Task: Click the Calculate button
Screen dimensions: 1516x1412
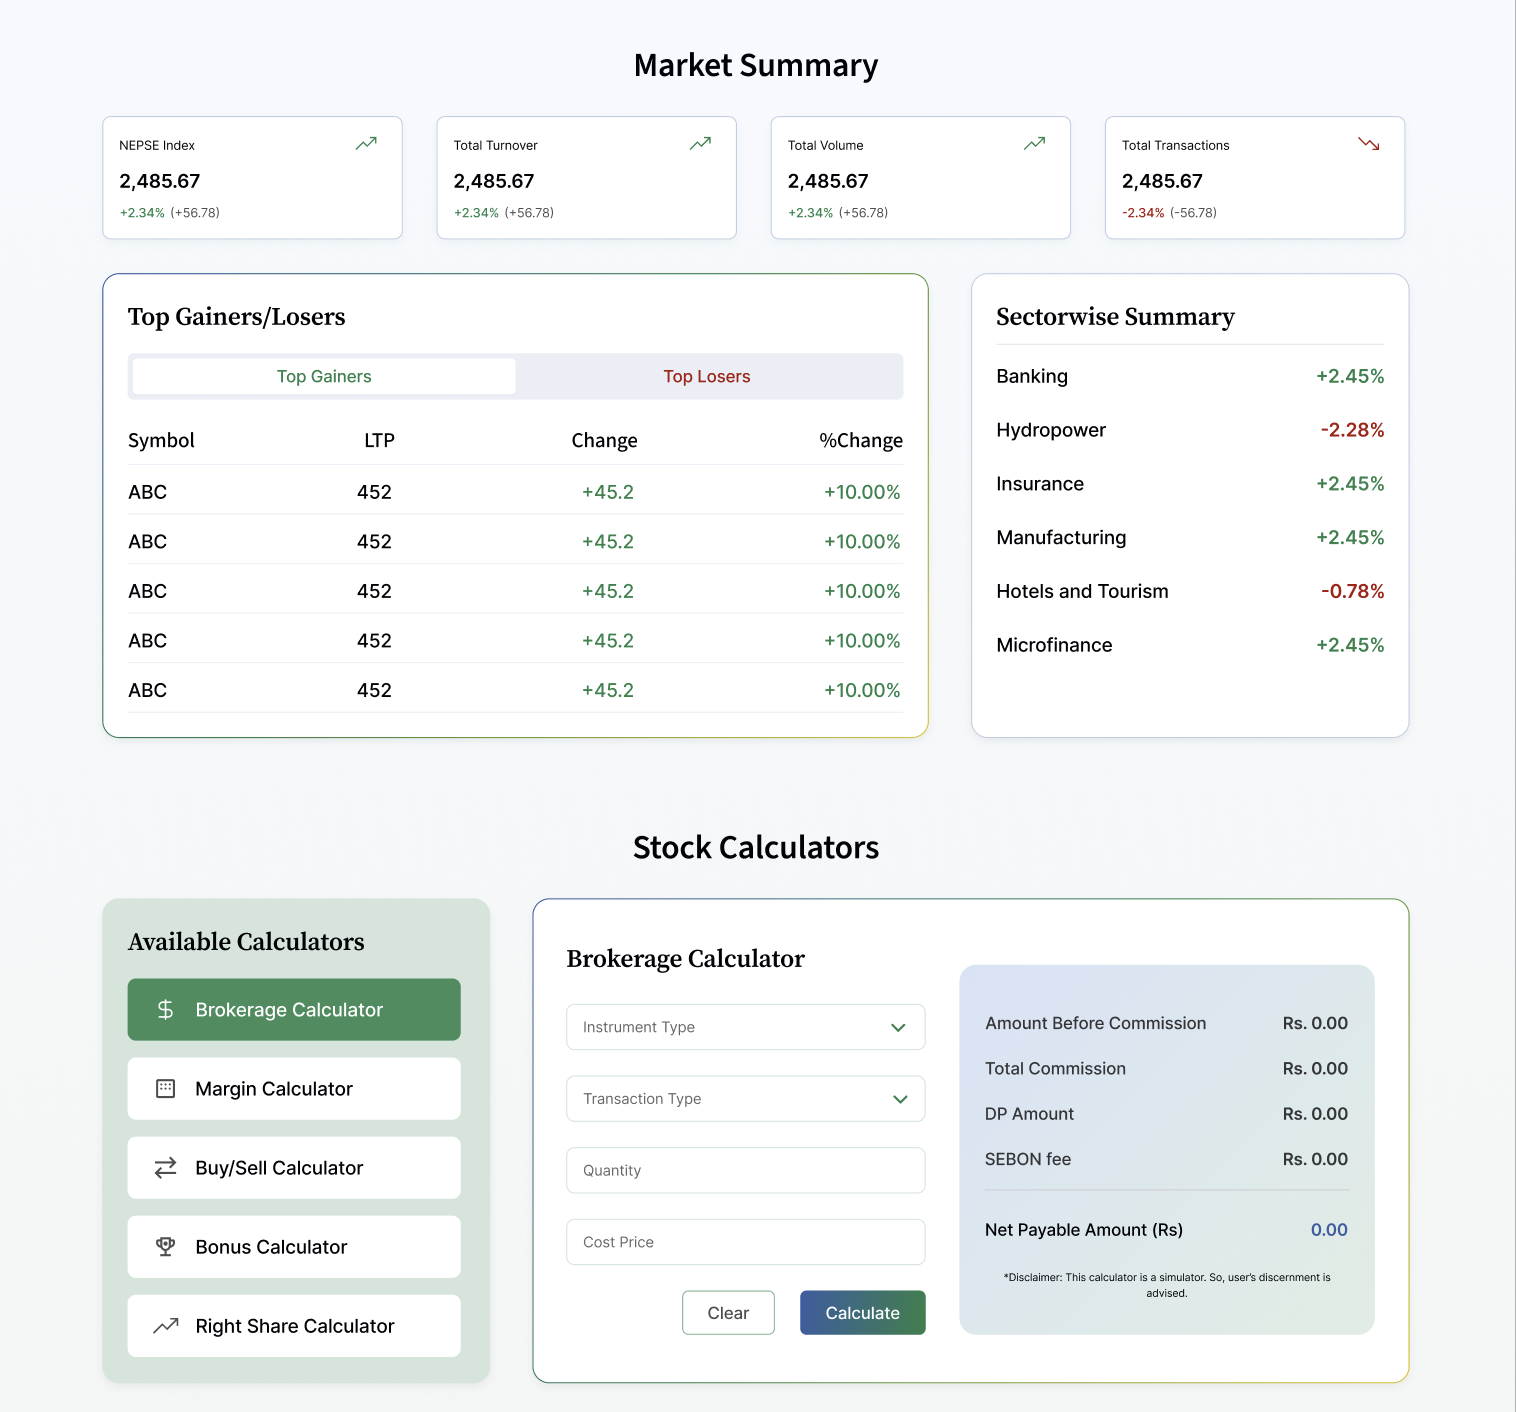Action: point(863,1313)
